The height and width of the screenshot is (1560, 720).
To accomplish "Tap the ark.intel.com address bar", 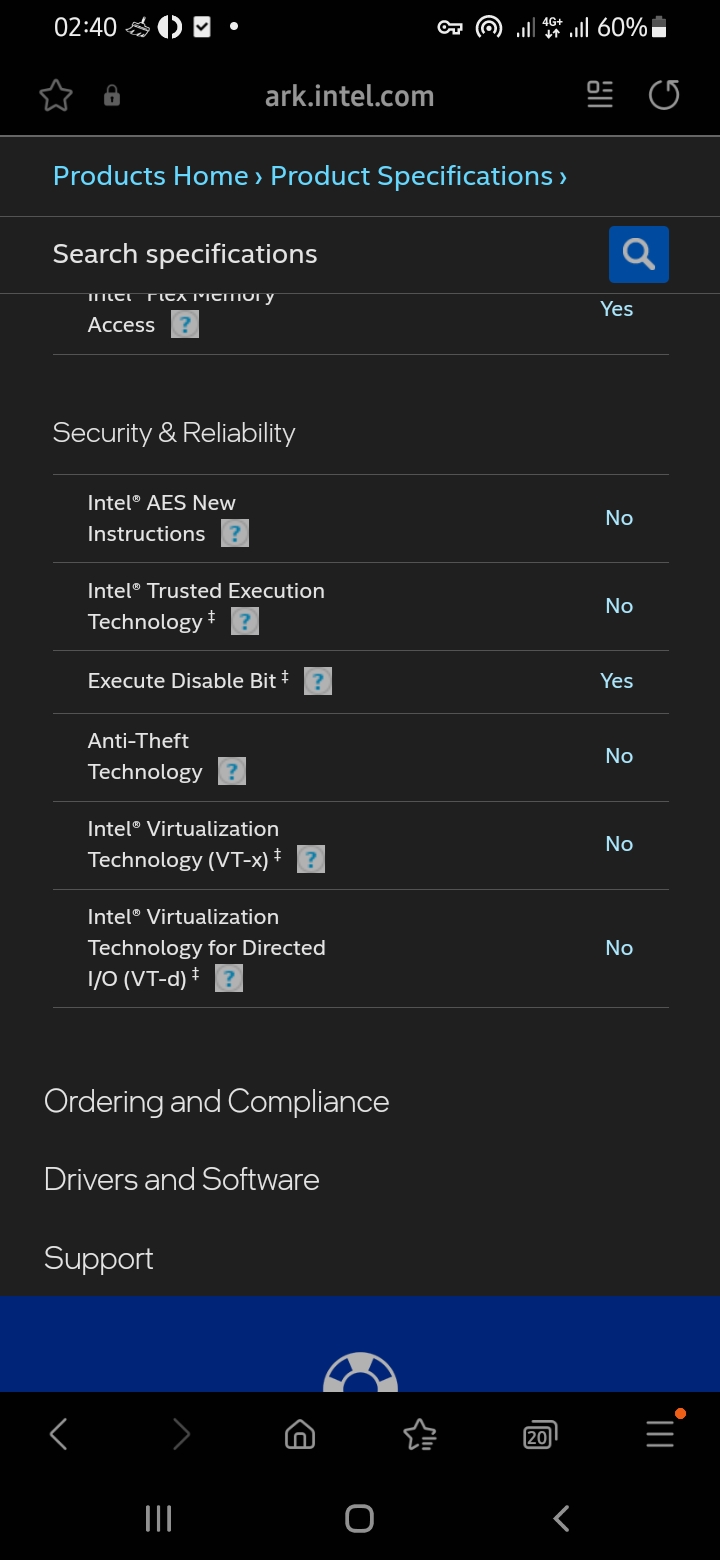I will tap(349, 96).
